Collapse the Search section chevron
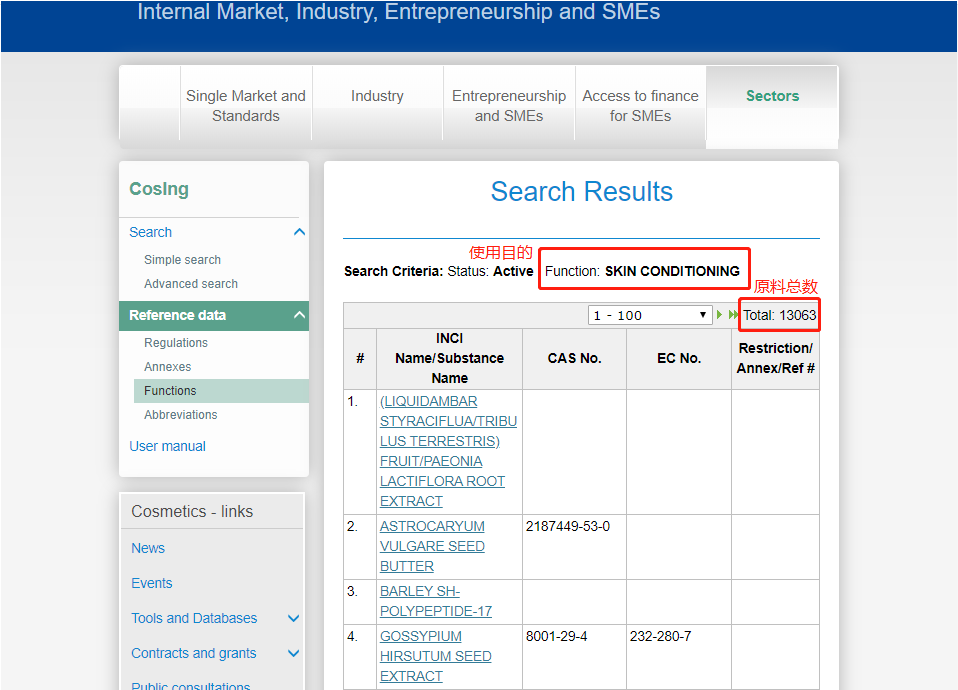958x690 pixels. [x=298, y=232]
